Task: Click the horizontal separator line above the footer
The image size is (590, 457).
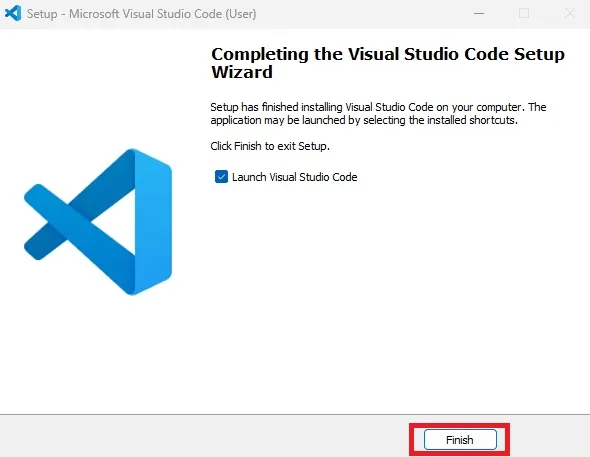Action: coord(295,414)
